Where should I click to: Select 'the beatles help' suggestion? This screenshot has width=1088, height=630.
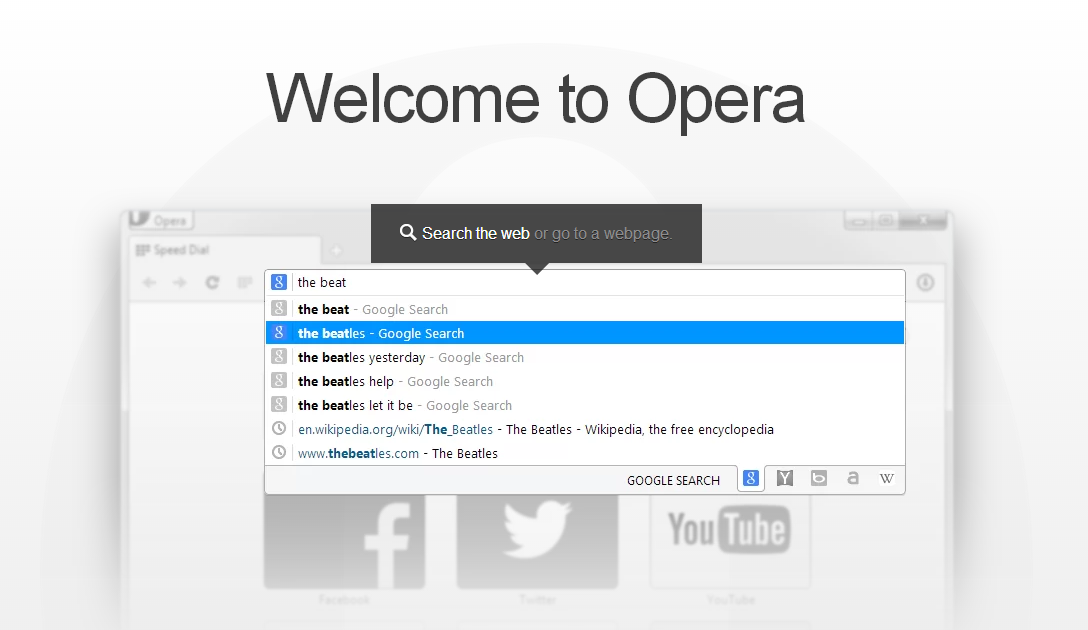click(585, 382)
